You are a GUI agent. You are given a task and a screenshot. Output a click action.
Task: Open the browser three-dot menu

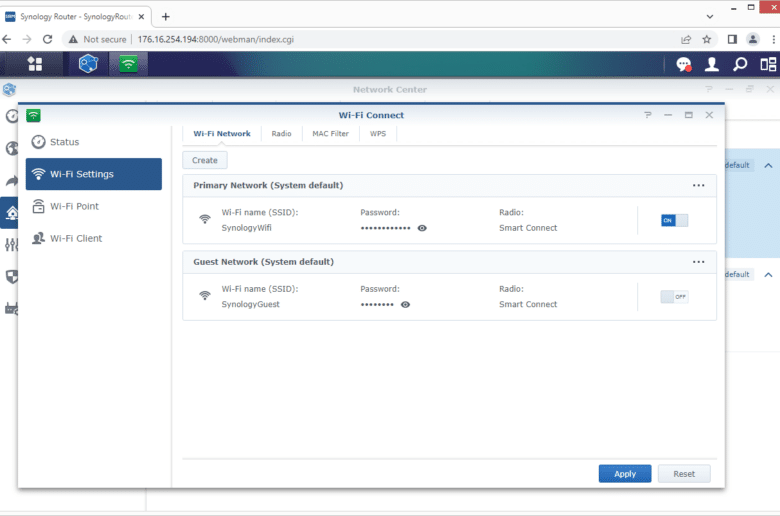[773, 39]
